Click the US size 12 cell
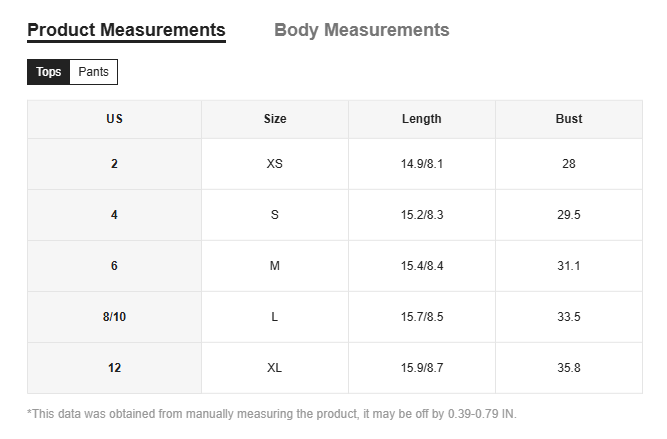This screenshot has width=667, height=439. tap(114, 368)
